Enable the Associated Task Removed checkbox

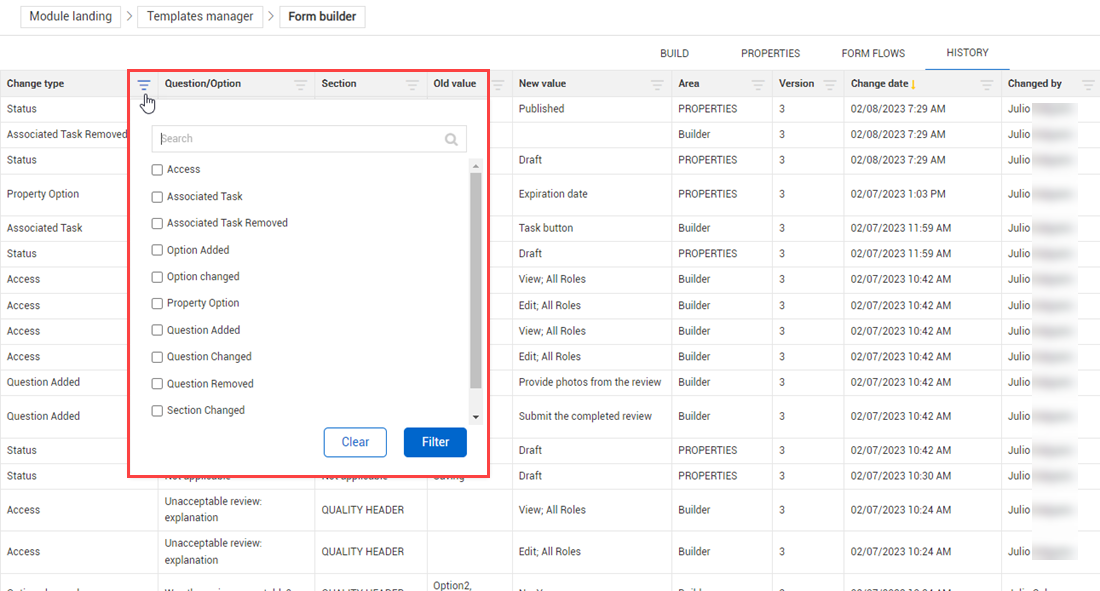(157, 223)
